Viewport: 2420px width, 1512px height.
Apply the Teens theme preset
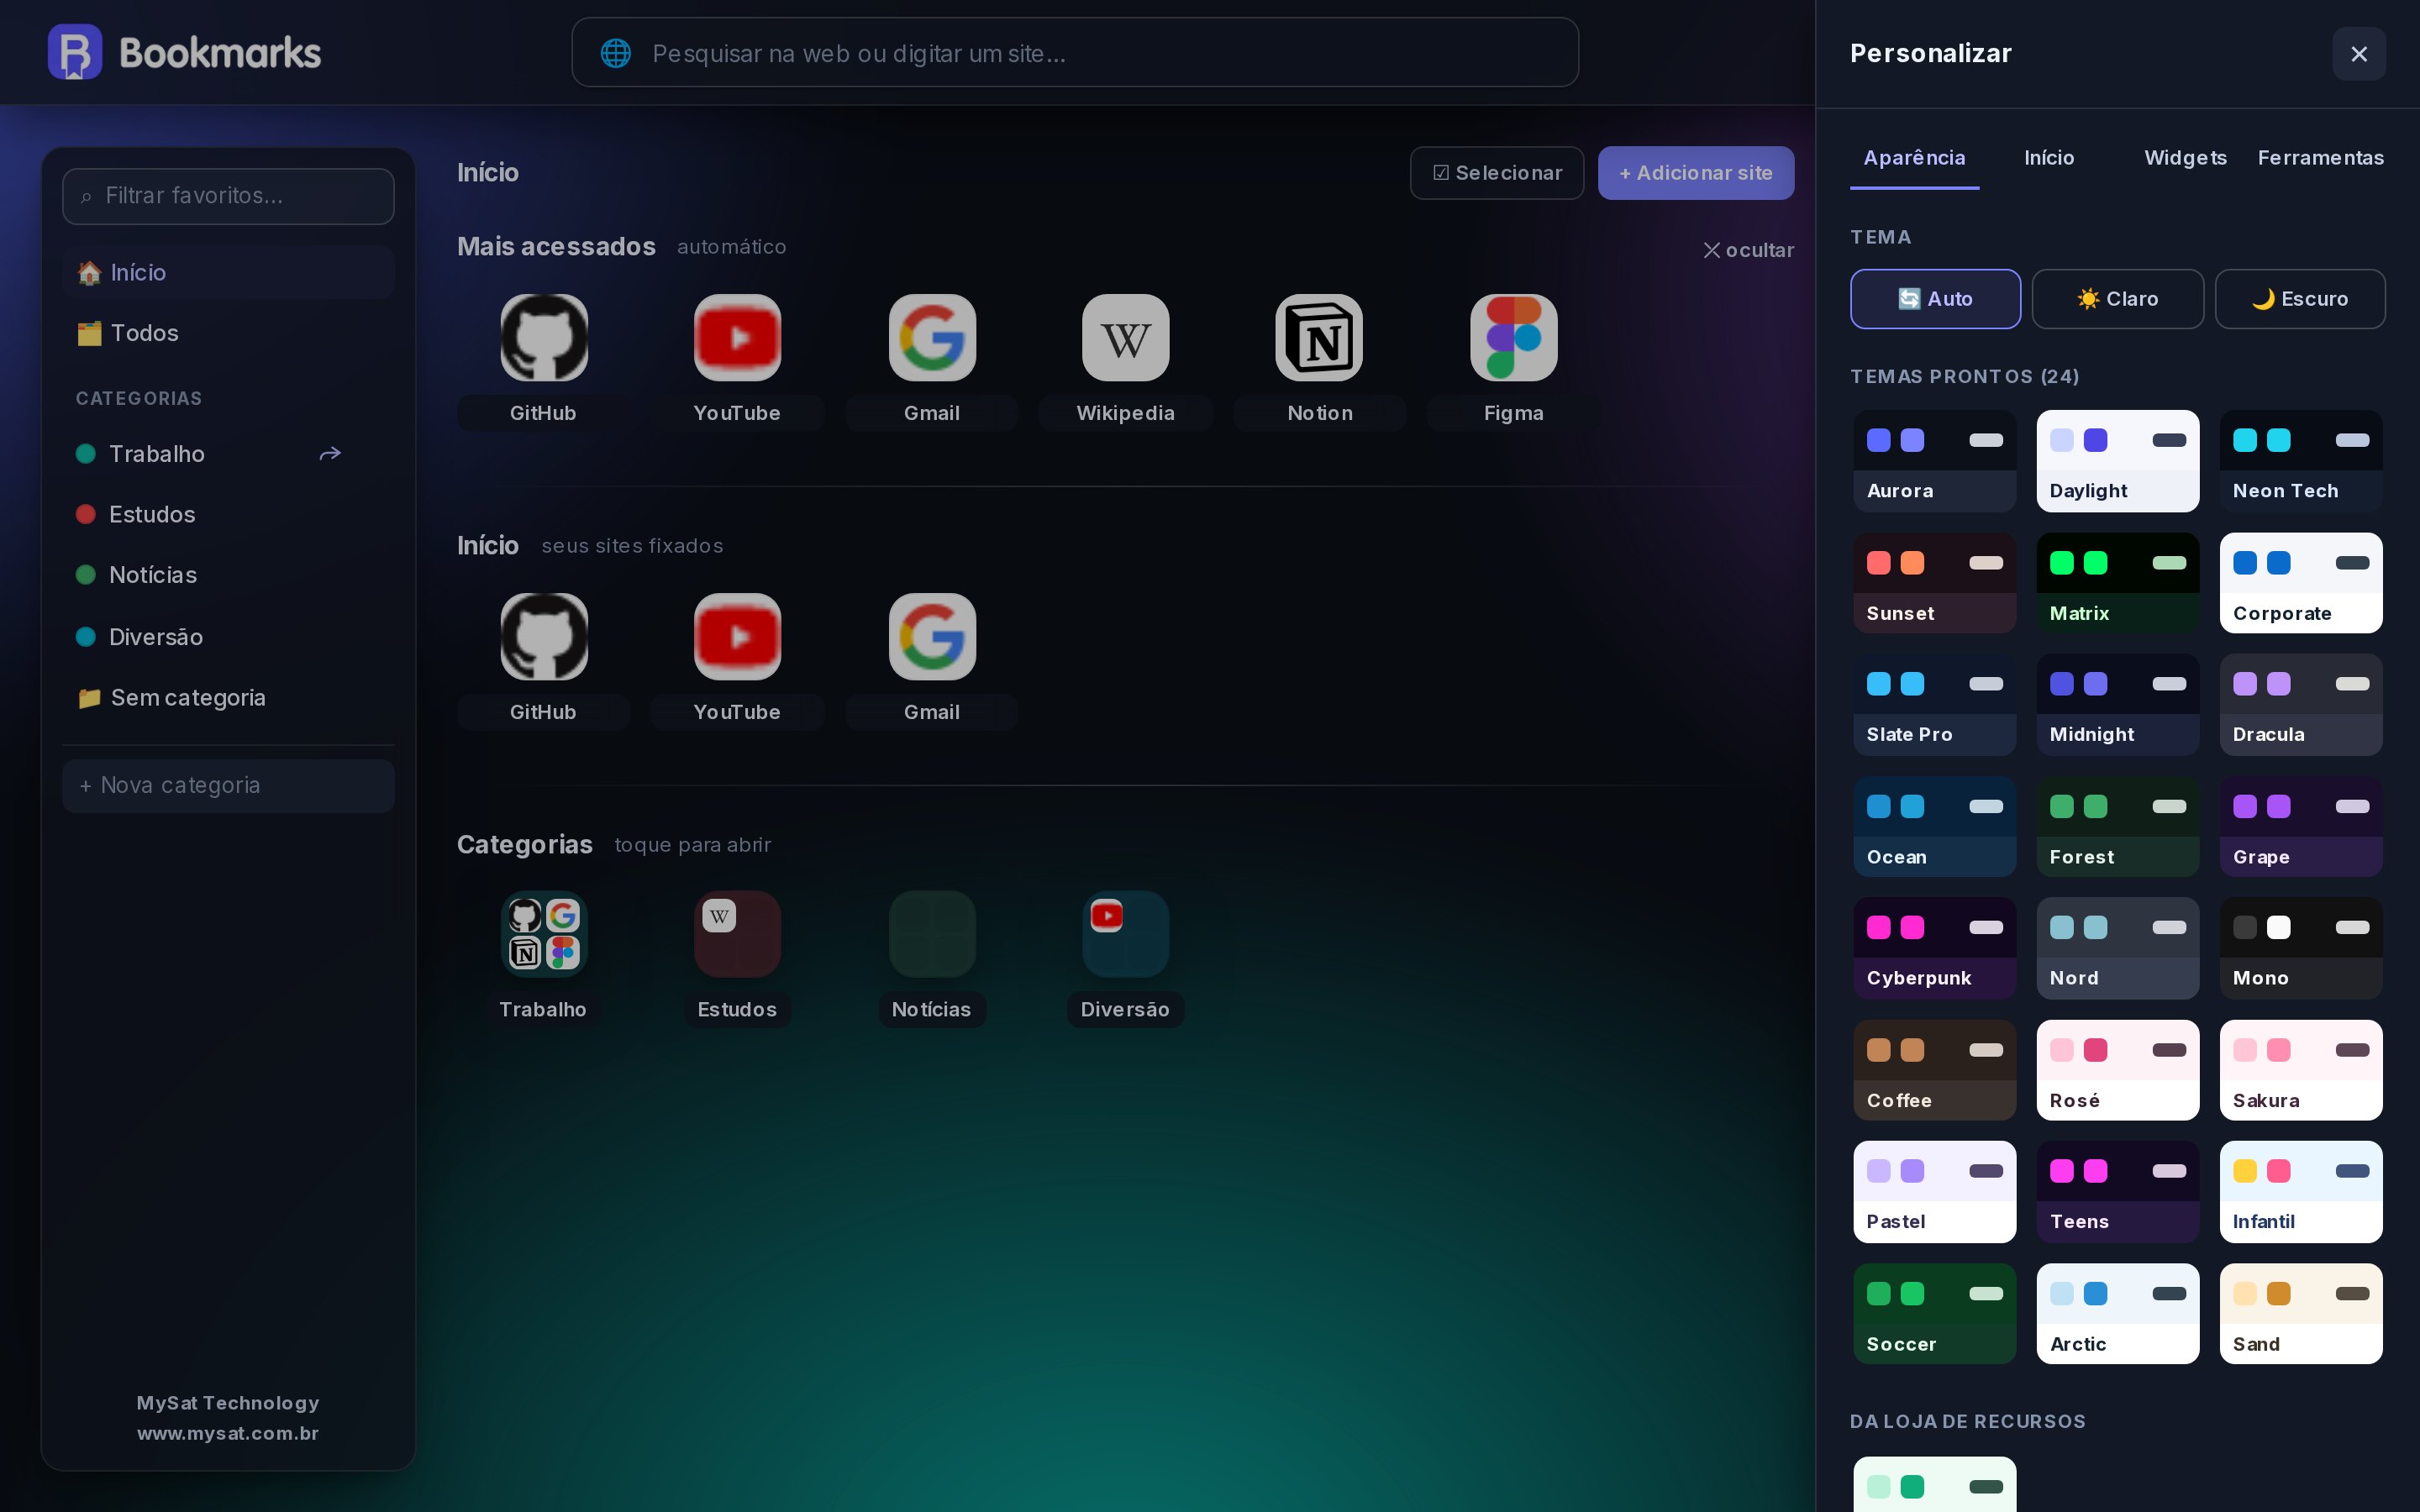pos(2118,1192)
